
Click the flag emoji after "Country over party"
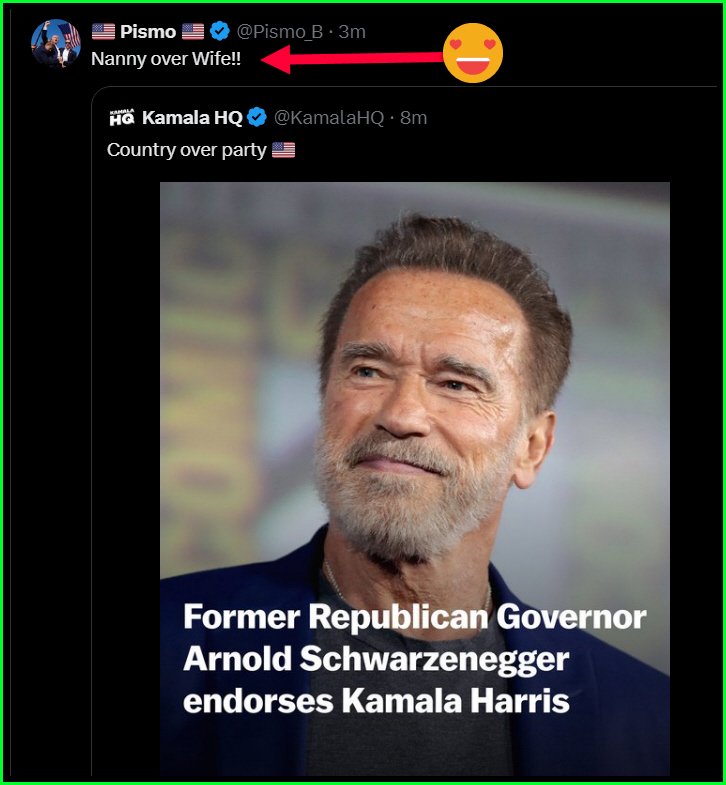284,150
